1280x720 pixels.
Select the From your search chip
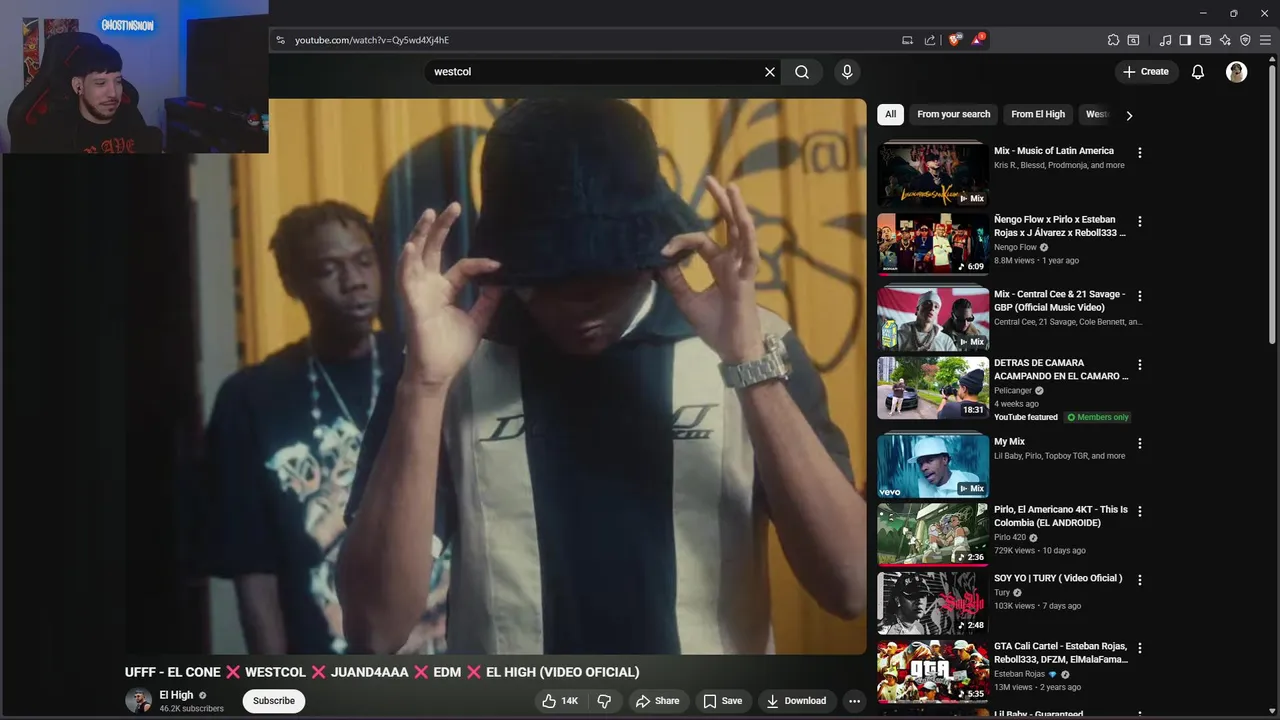[x=953, y=114]
